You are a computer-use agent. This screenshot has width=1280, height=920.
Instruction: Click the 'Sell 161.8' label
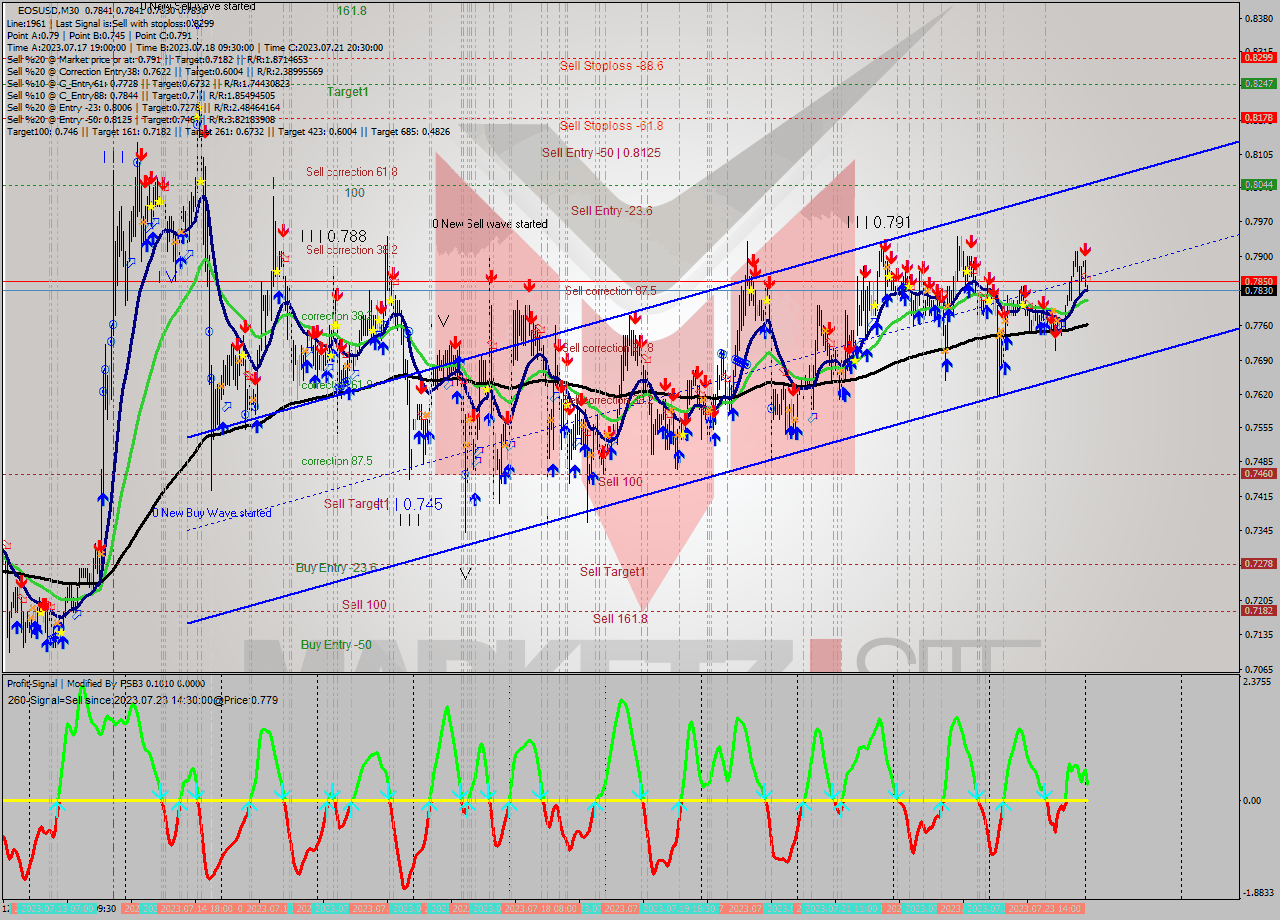coord(620,619)
